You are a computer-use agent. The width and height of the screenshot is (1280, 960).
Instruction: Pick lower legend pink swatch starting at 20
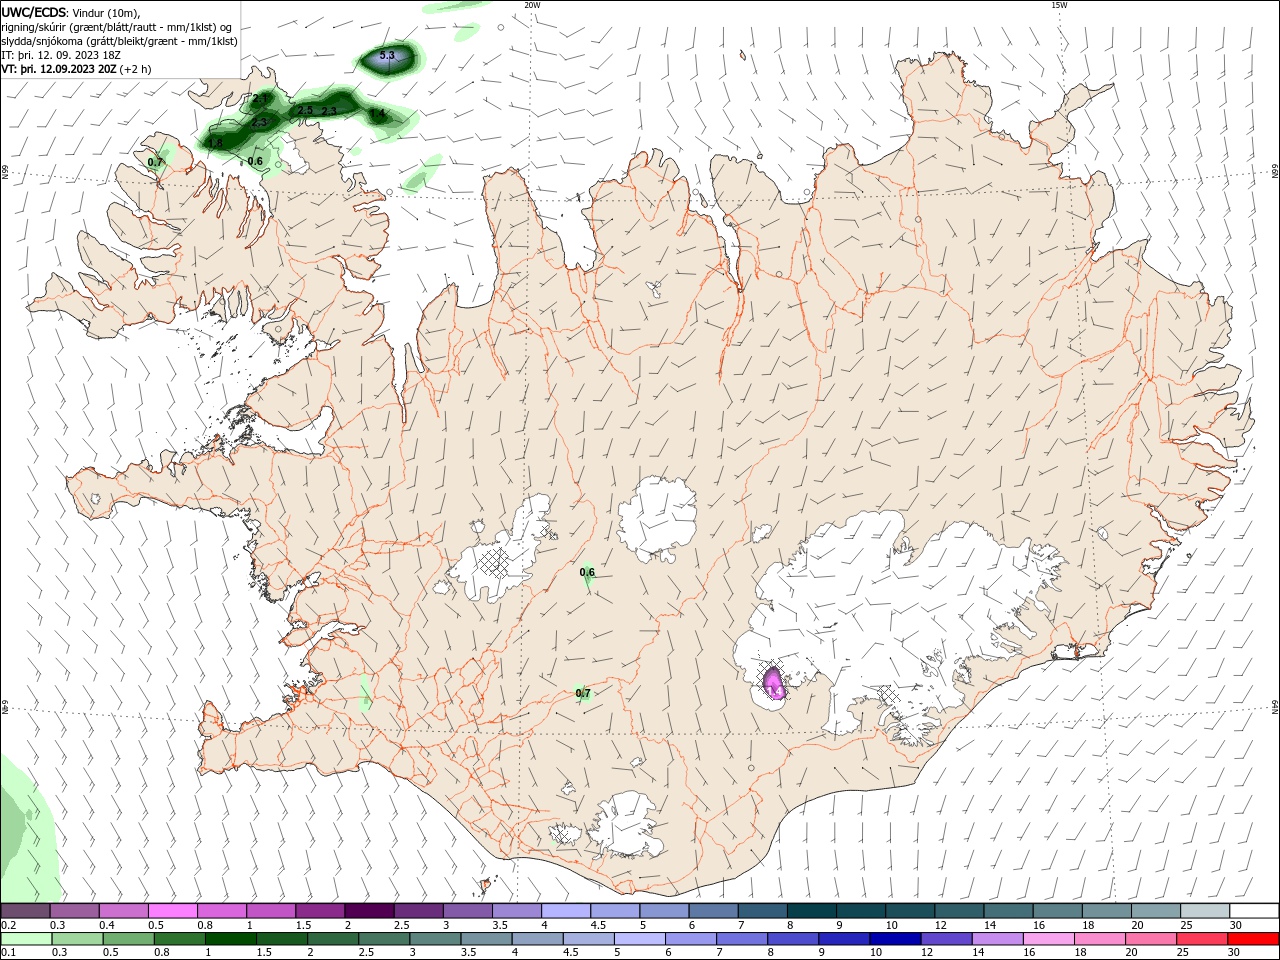click(x=1151, y=939)
